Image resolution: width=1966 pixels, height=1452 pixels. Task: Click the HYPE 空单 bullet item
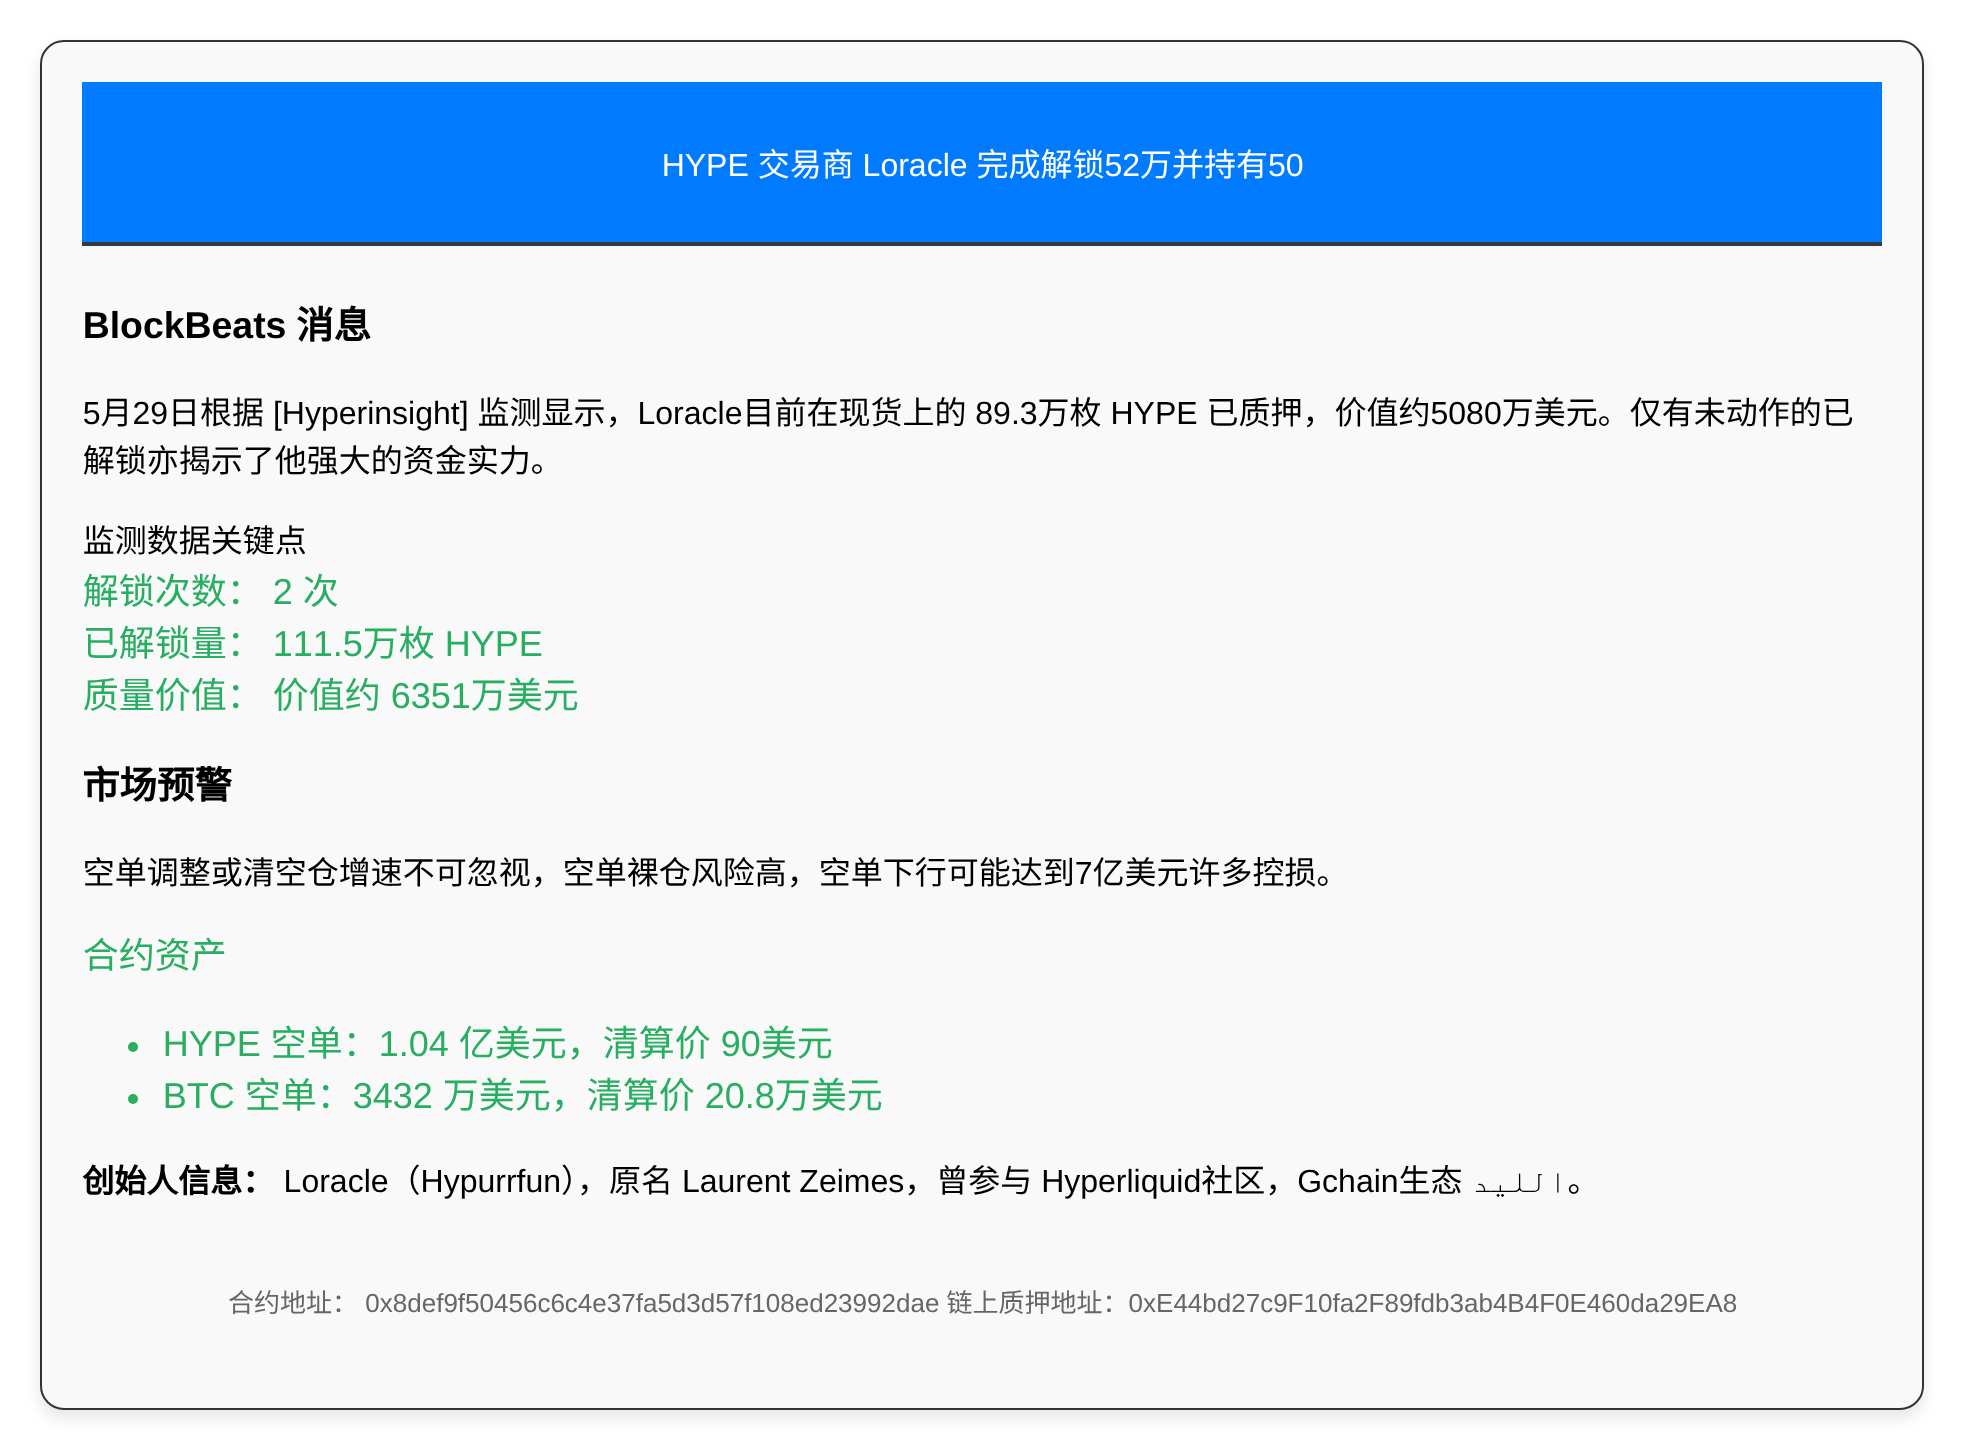coord(498,1044)
